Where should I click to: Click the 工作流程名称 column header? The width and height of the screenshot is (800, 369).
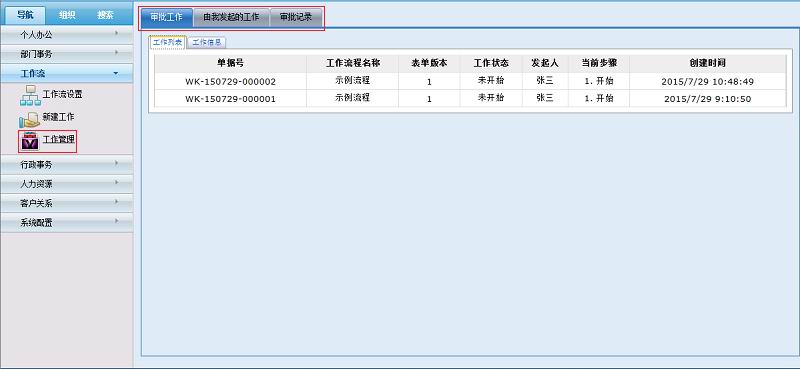tap(353, 63)
